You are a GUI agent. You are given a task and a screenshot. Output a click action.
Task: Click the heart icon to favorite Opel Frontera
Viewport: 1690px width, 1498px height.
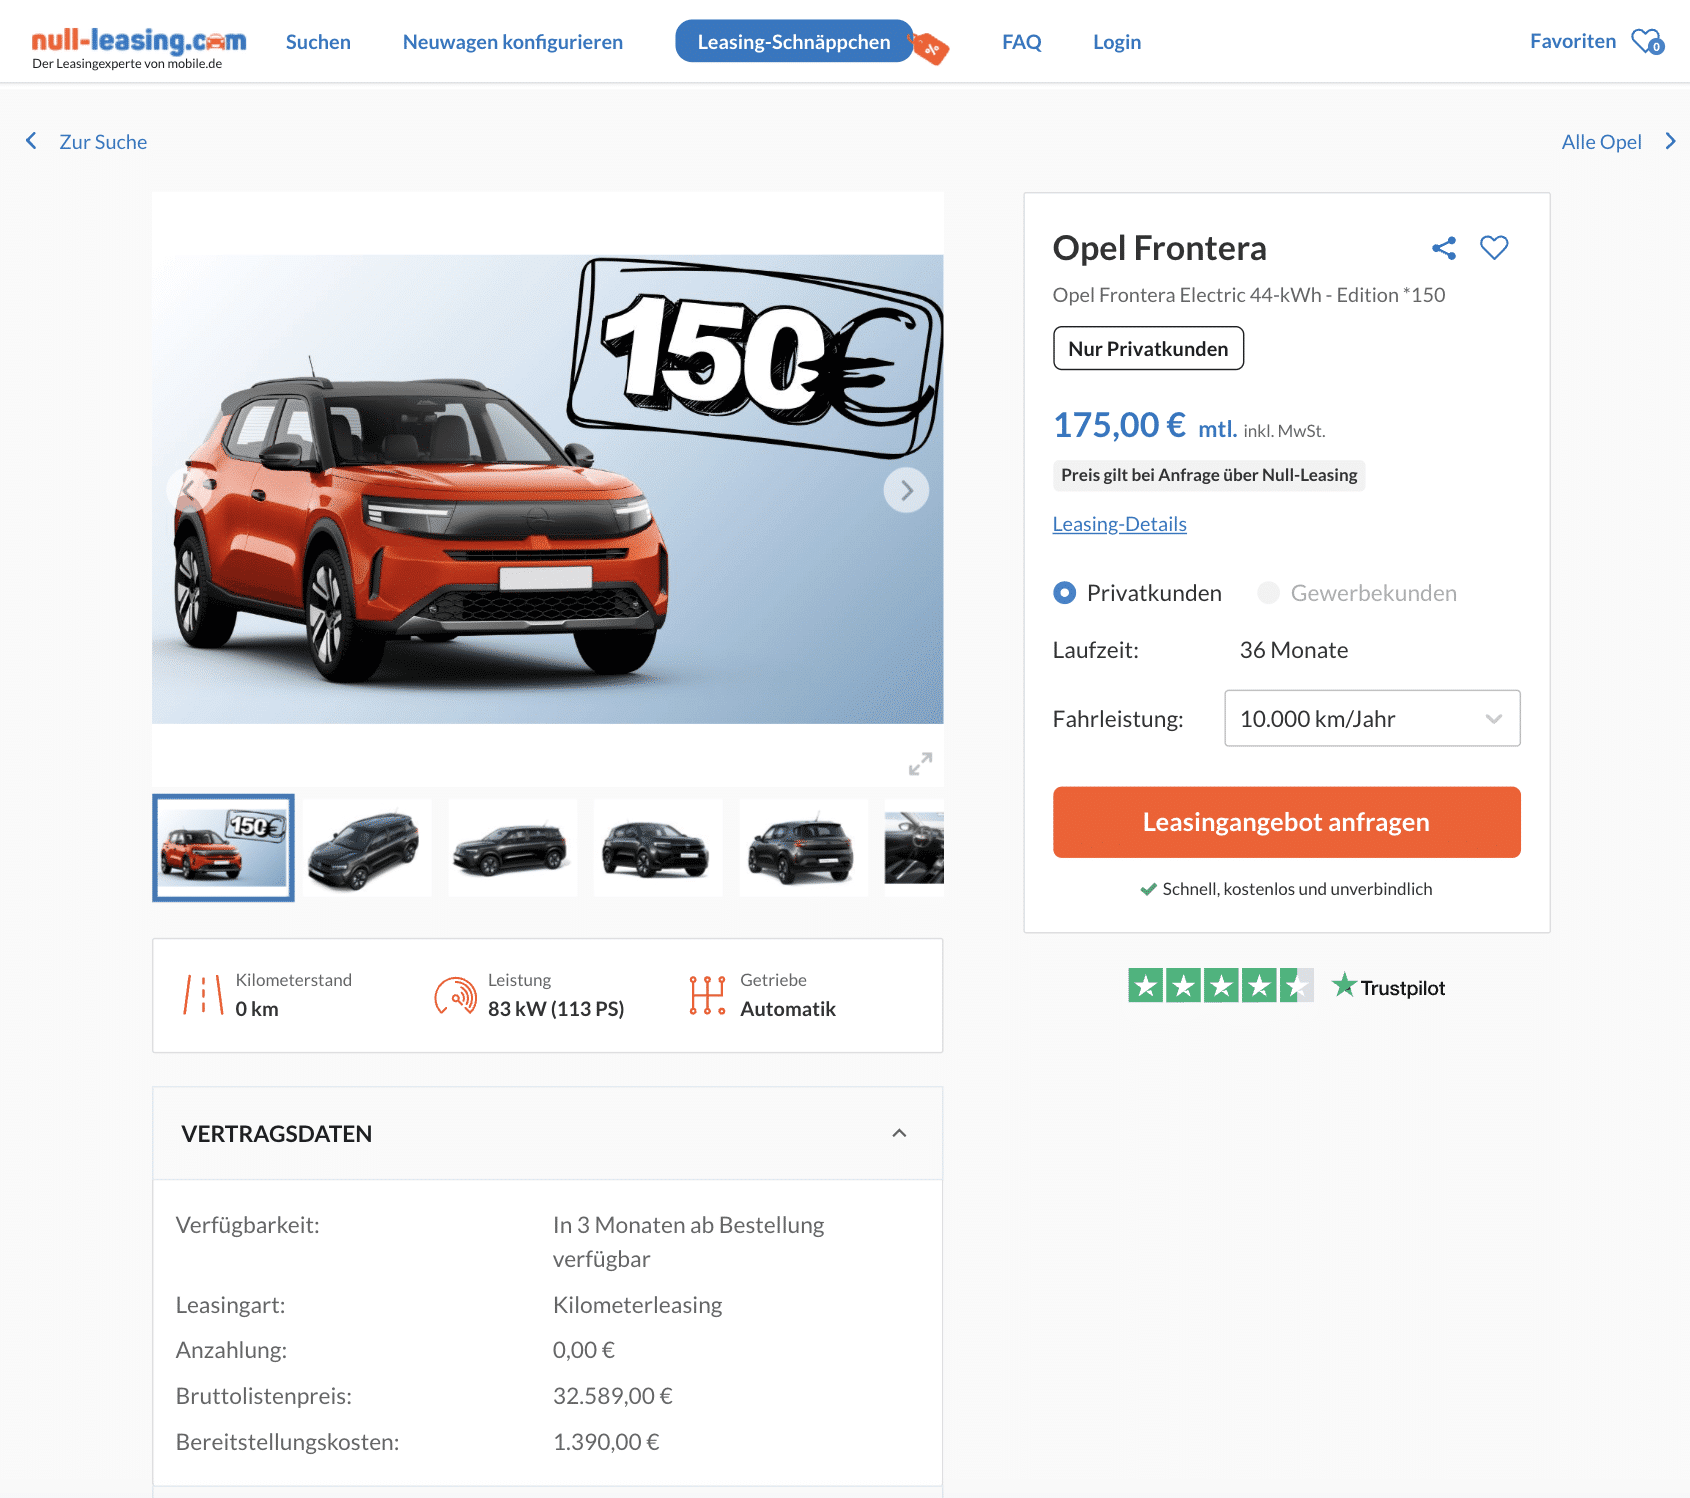pos(1494,247)
